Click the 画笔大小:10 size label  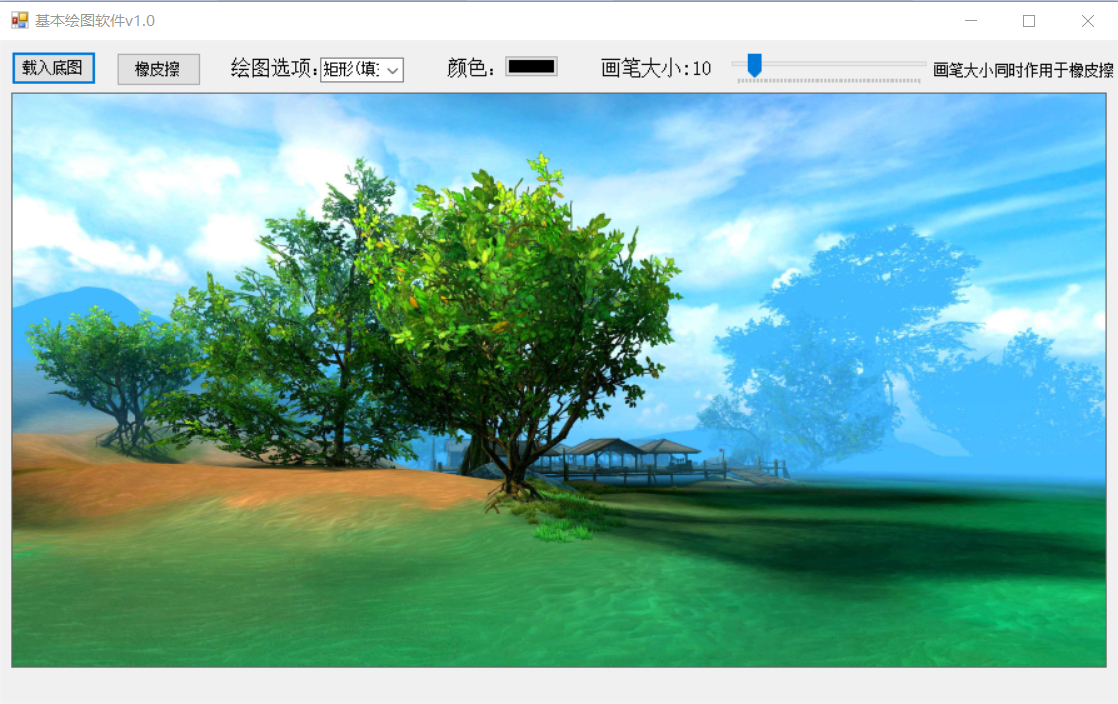click(x=659, y=67)
